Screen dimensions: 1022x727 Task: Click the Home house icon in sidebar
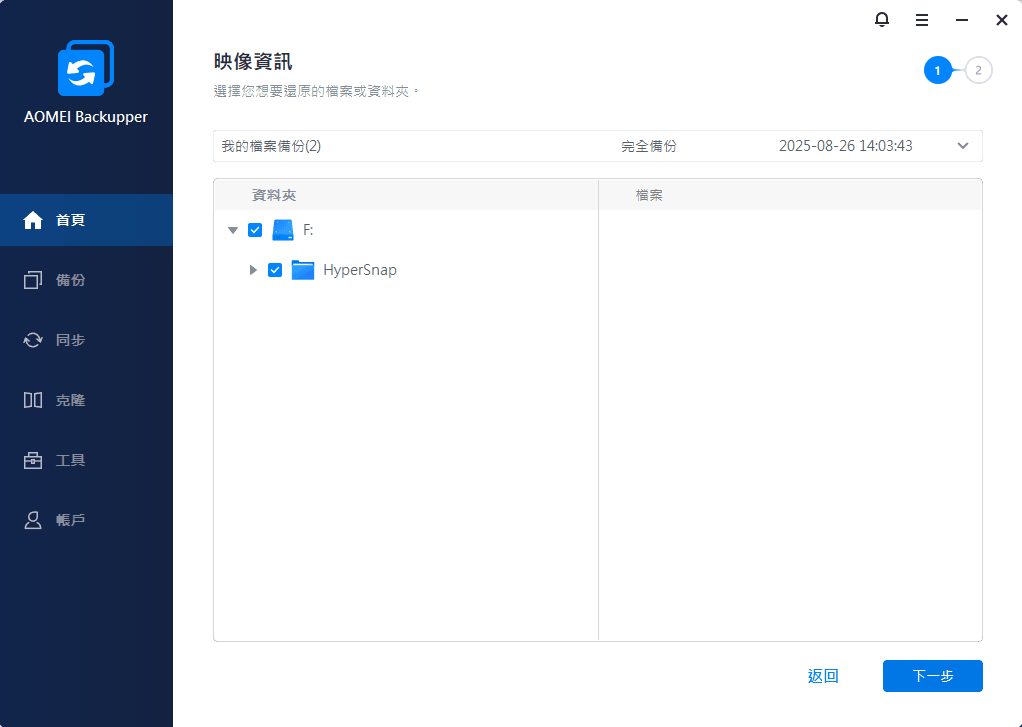click(33, 220)
